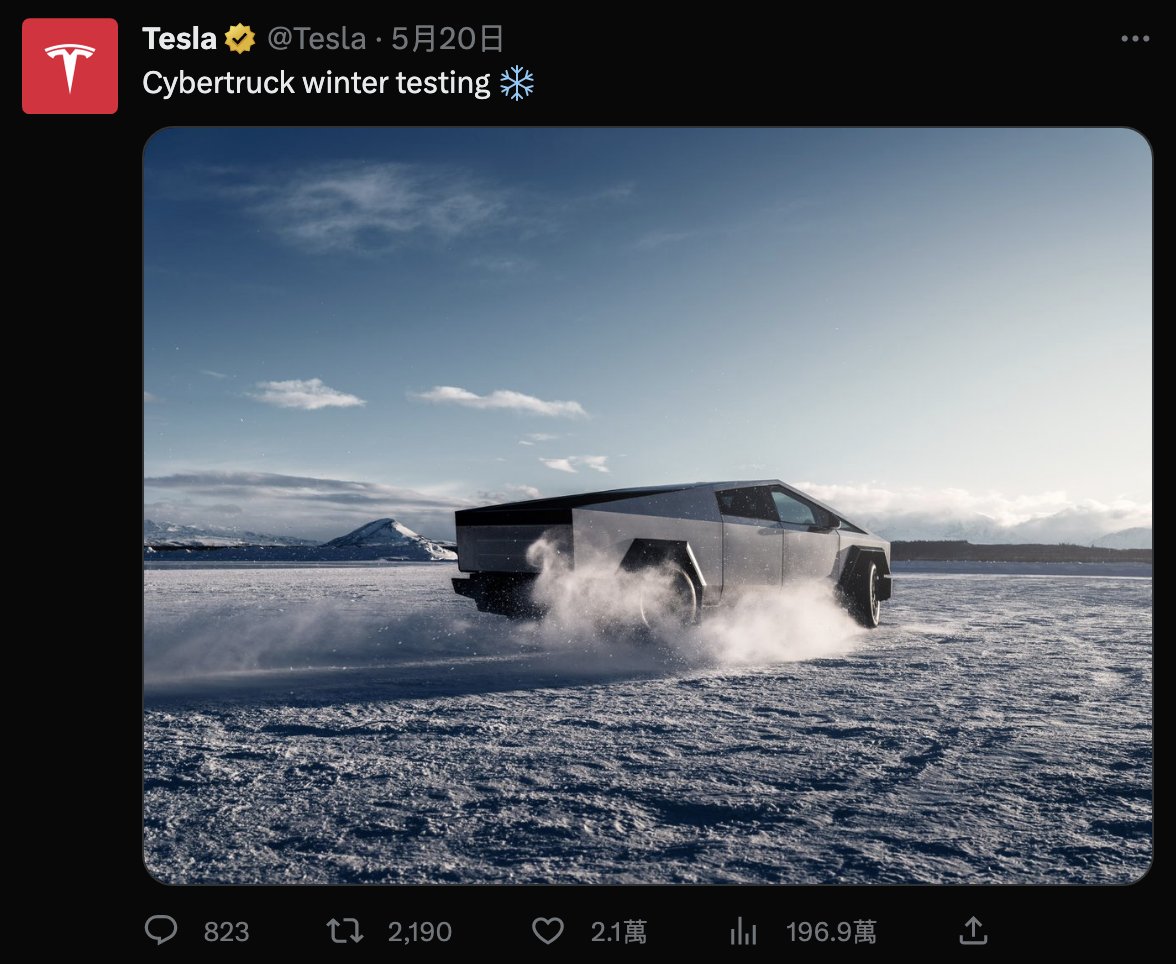Image resolution: width=1176 pixels, height=964 pixels.
Task: Click the gold verified badge
Action: [240, 39]
